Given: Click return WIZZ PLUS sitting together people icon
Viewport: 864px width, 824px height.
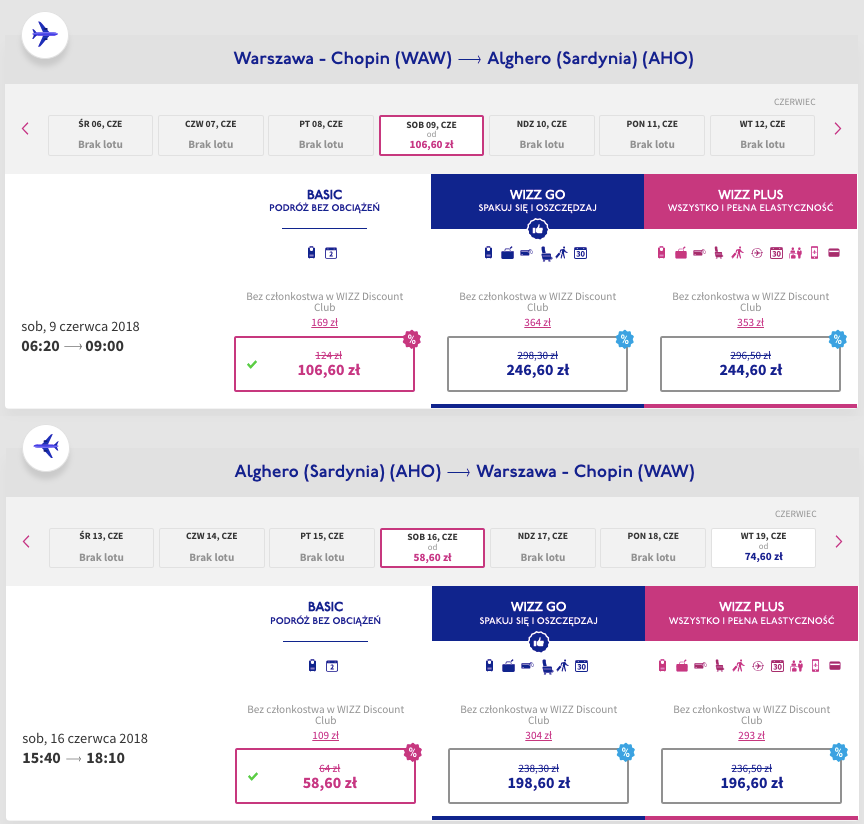Looking at the screenshot, I should [797, 666].
